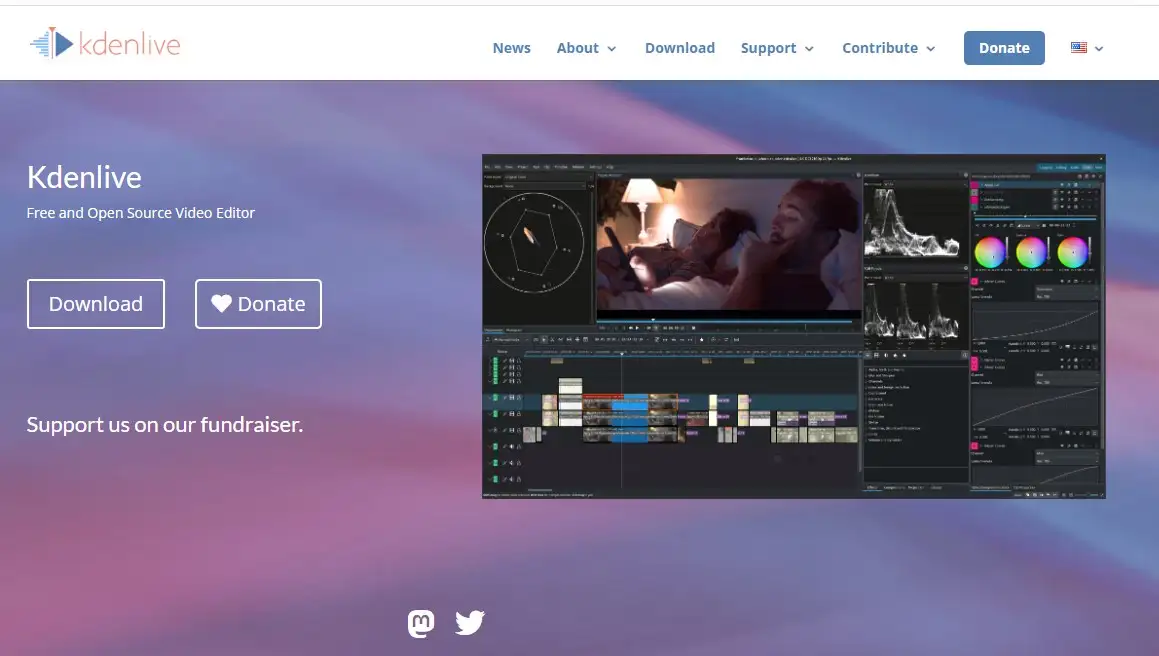Open the News page from the navigation

pos(511,48)
